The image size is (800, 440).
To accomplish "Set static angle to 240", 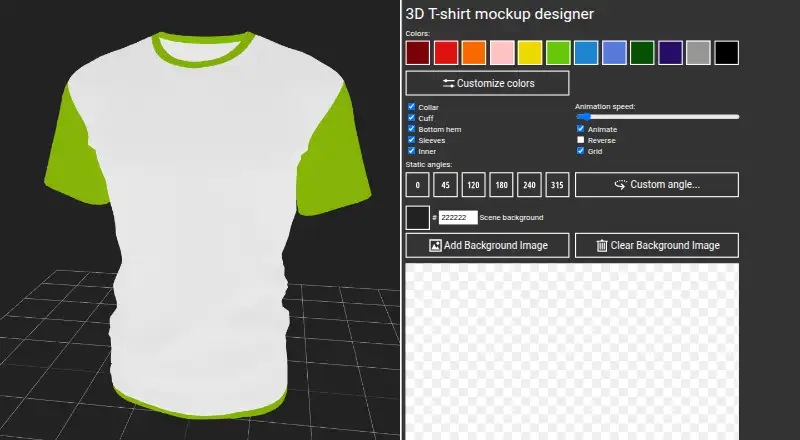I will pos(529,184).
